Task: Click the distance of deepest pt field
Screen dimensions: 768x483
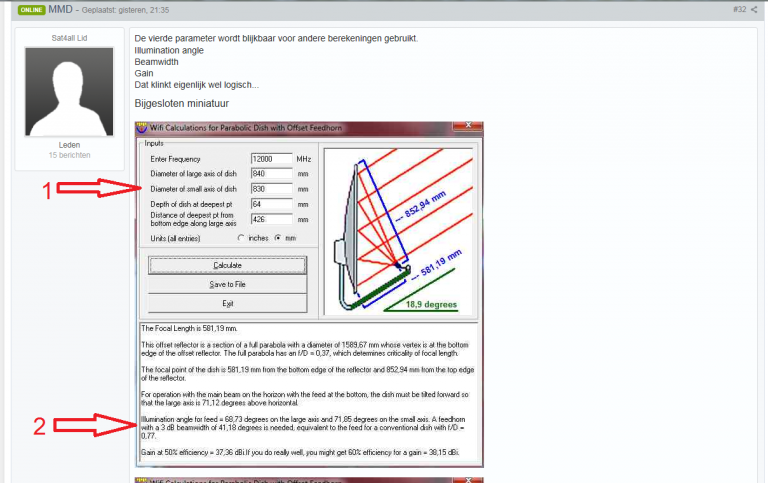Action: point(271,219)
